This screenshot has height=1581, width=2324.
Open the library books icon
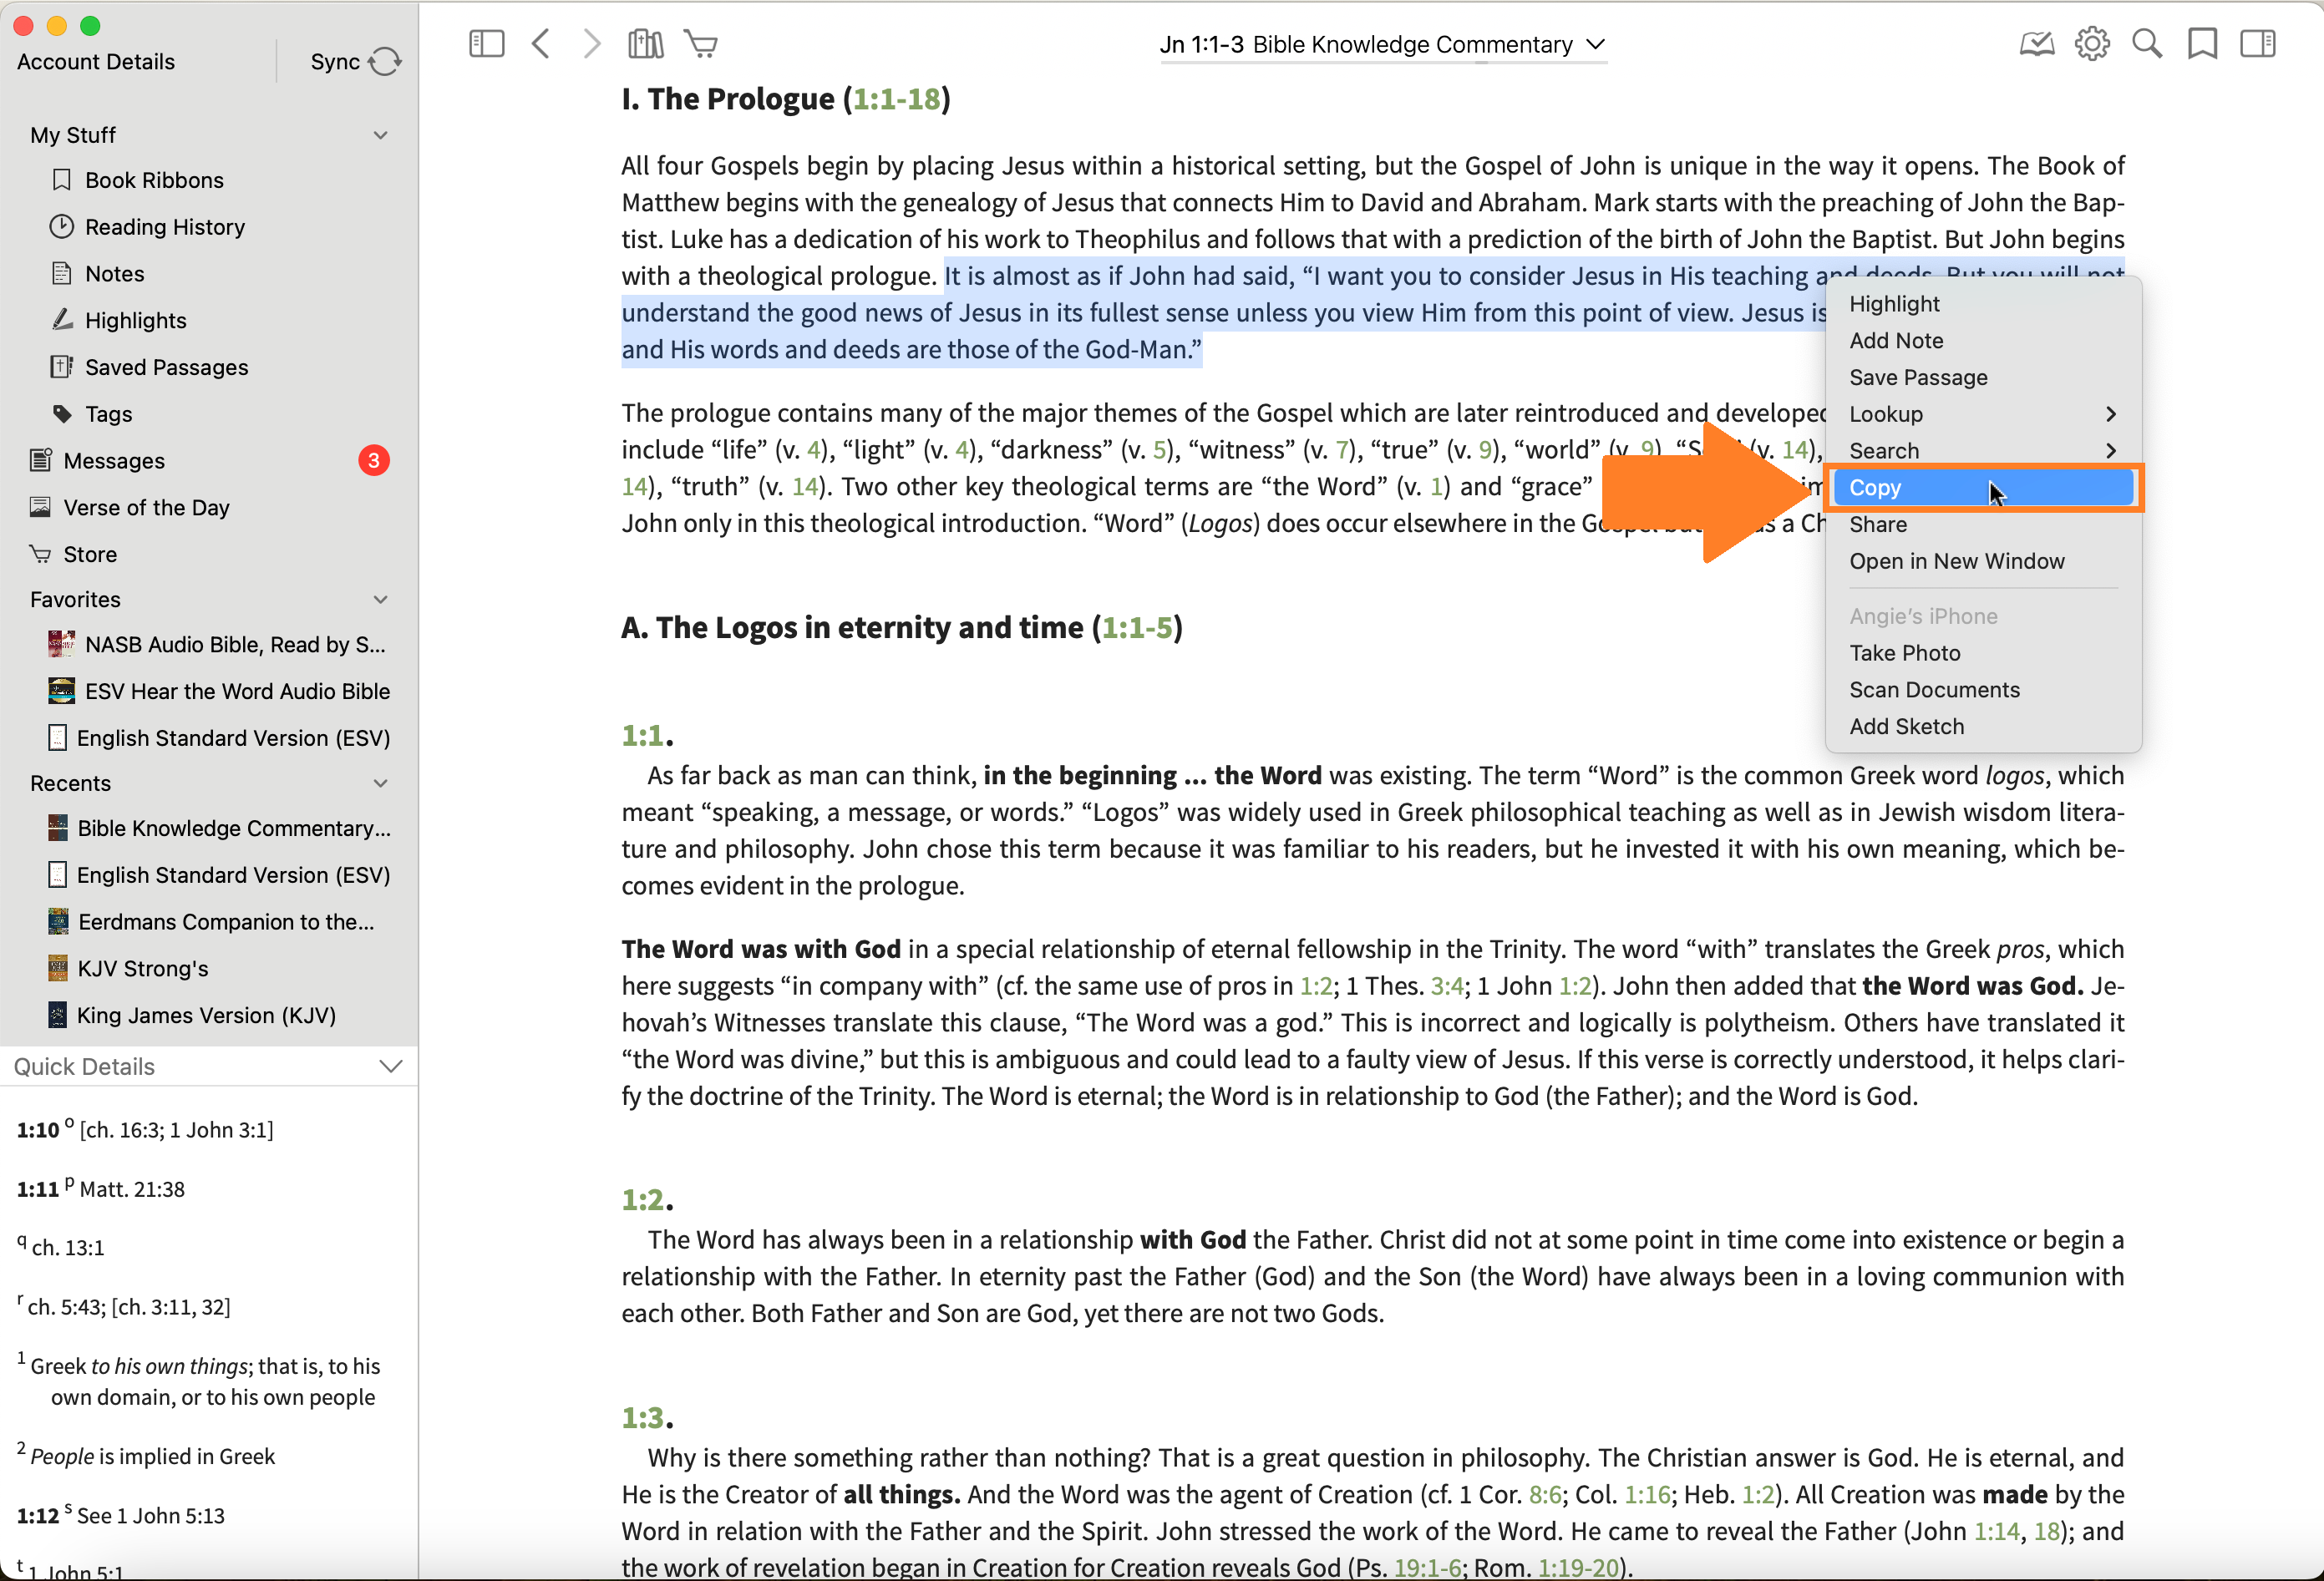point(646,44)
